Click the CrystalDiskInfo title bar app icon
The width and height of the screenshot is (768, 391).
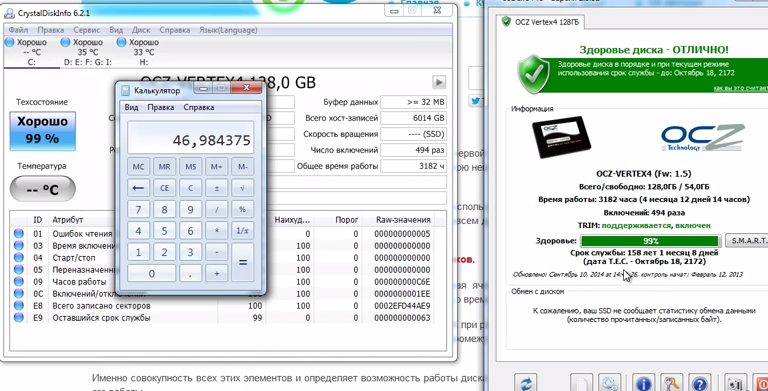(x=9, y=13)
